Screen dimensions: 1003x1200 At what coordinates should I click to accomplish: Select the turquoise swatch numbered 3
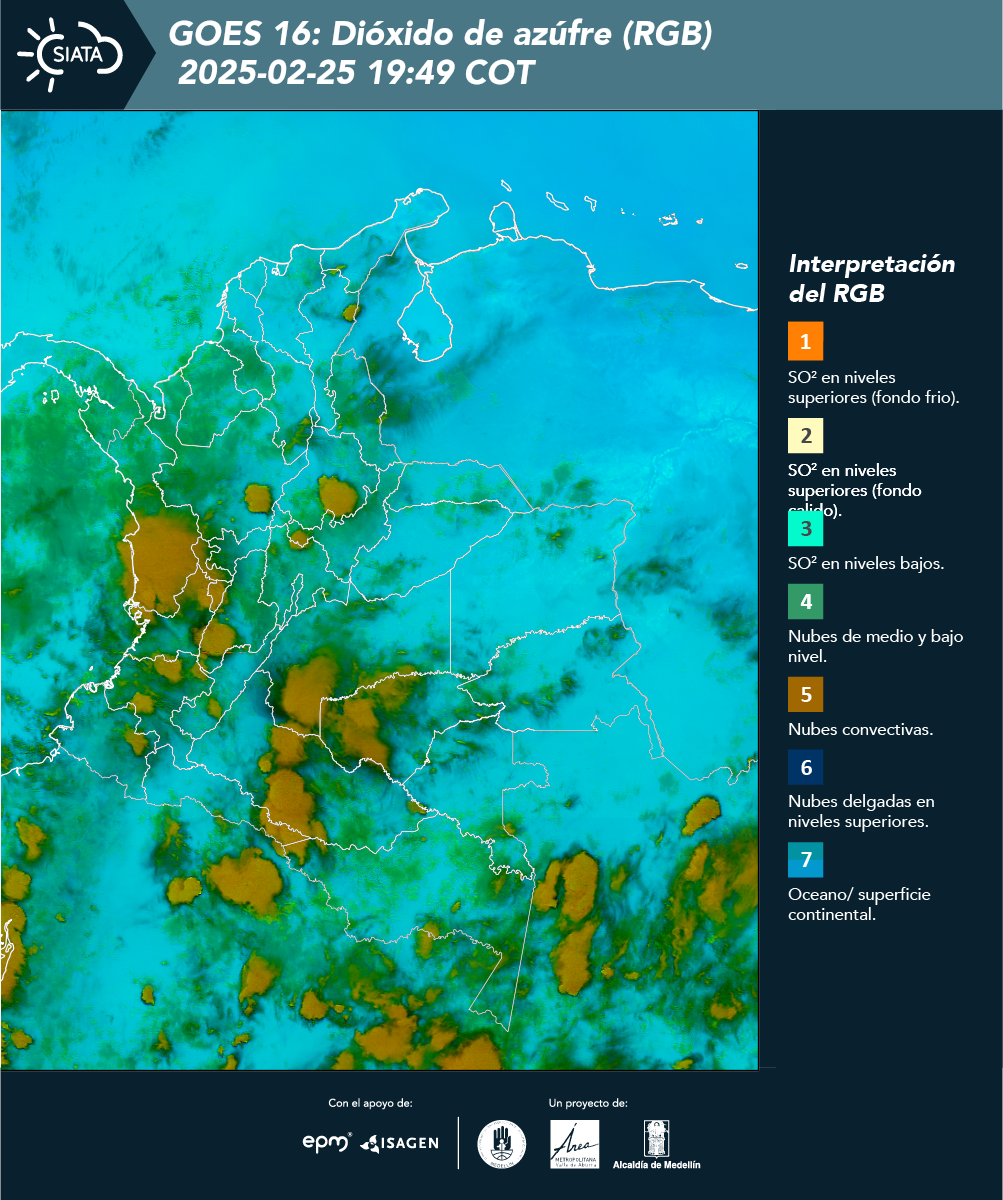tap(805, 527)
